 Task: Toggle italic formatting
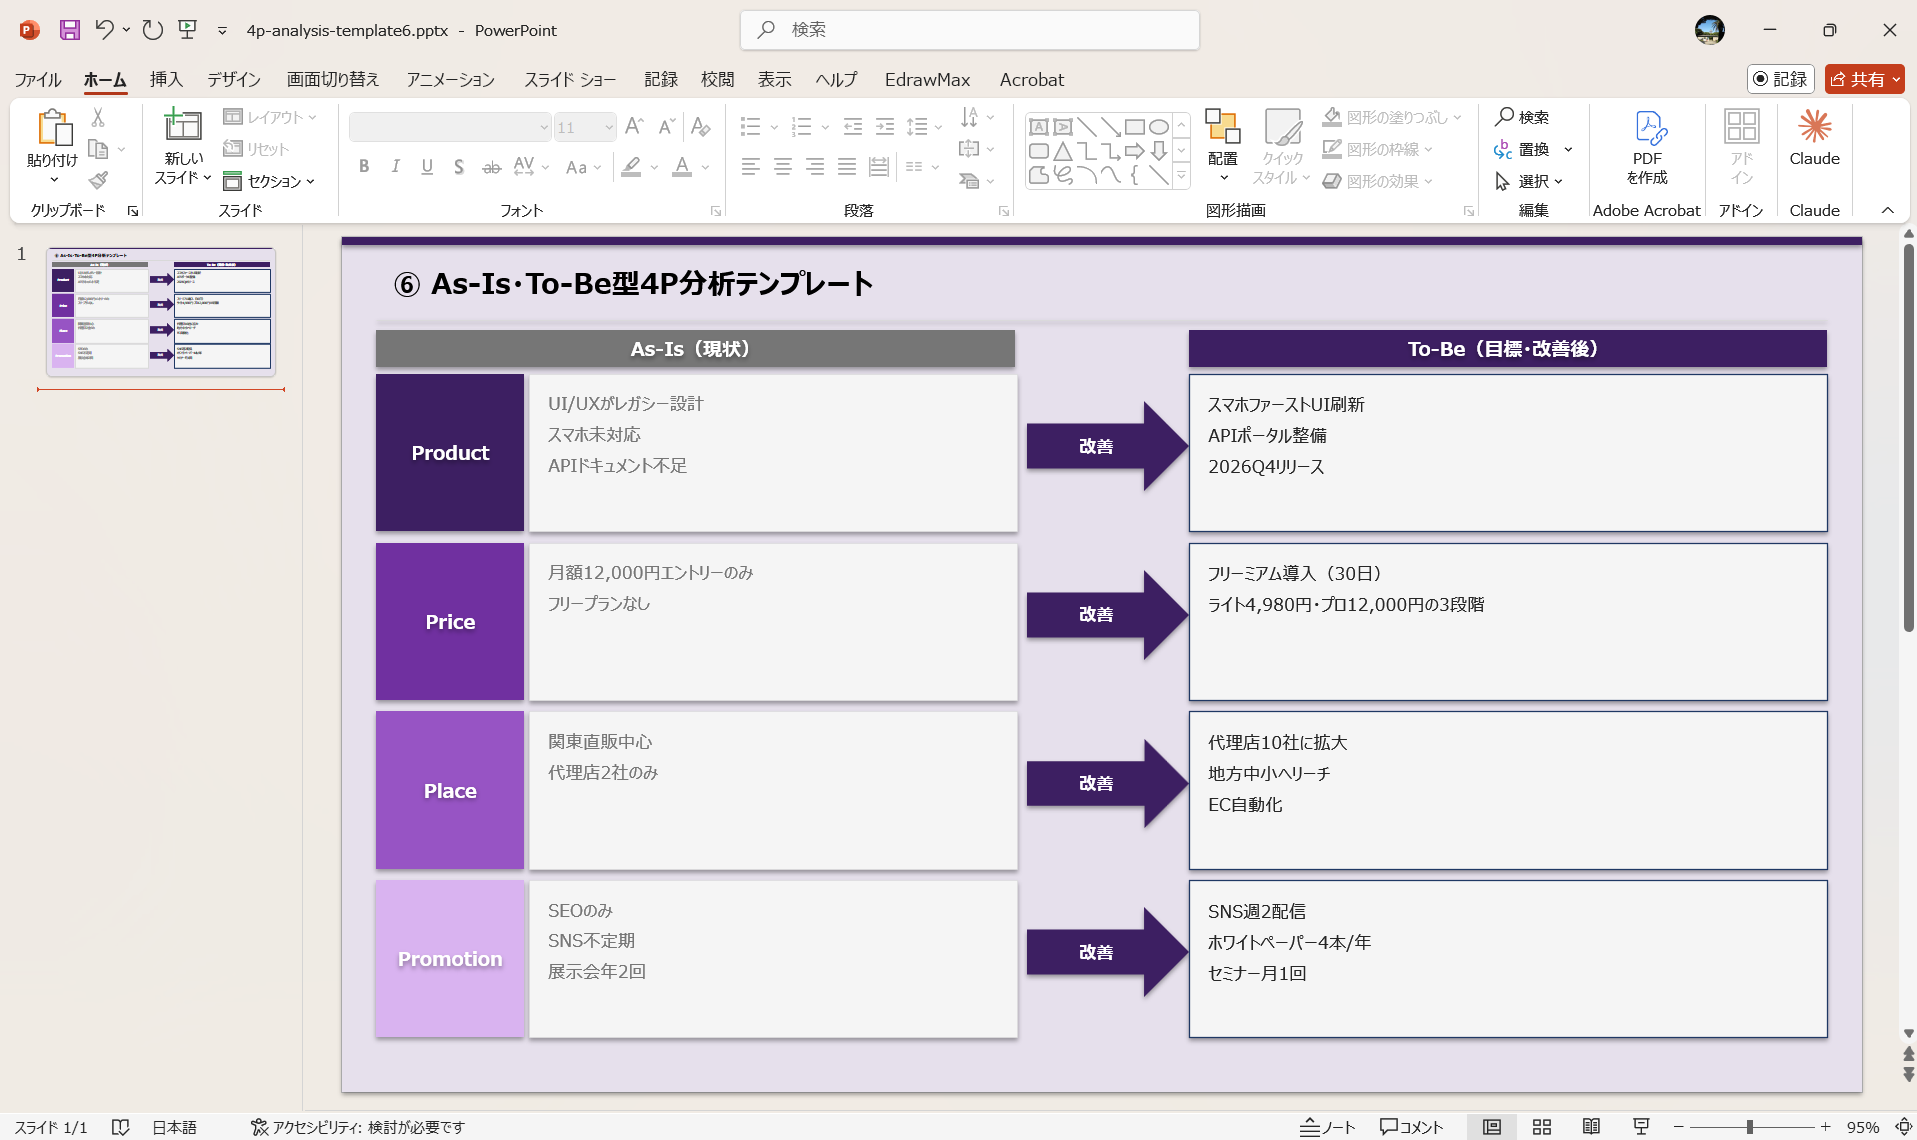coord(396,167)
